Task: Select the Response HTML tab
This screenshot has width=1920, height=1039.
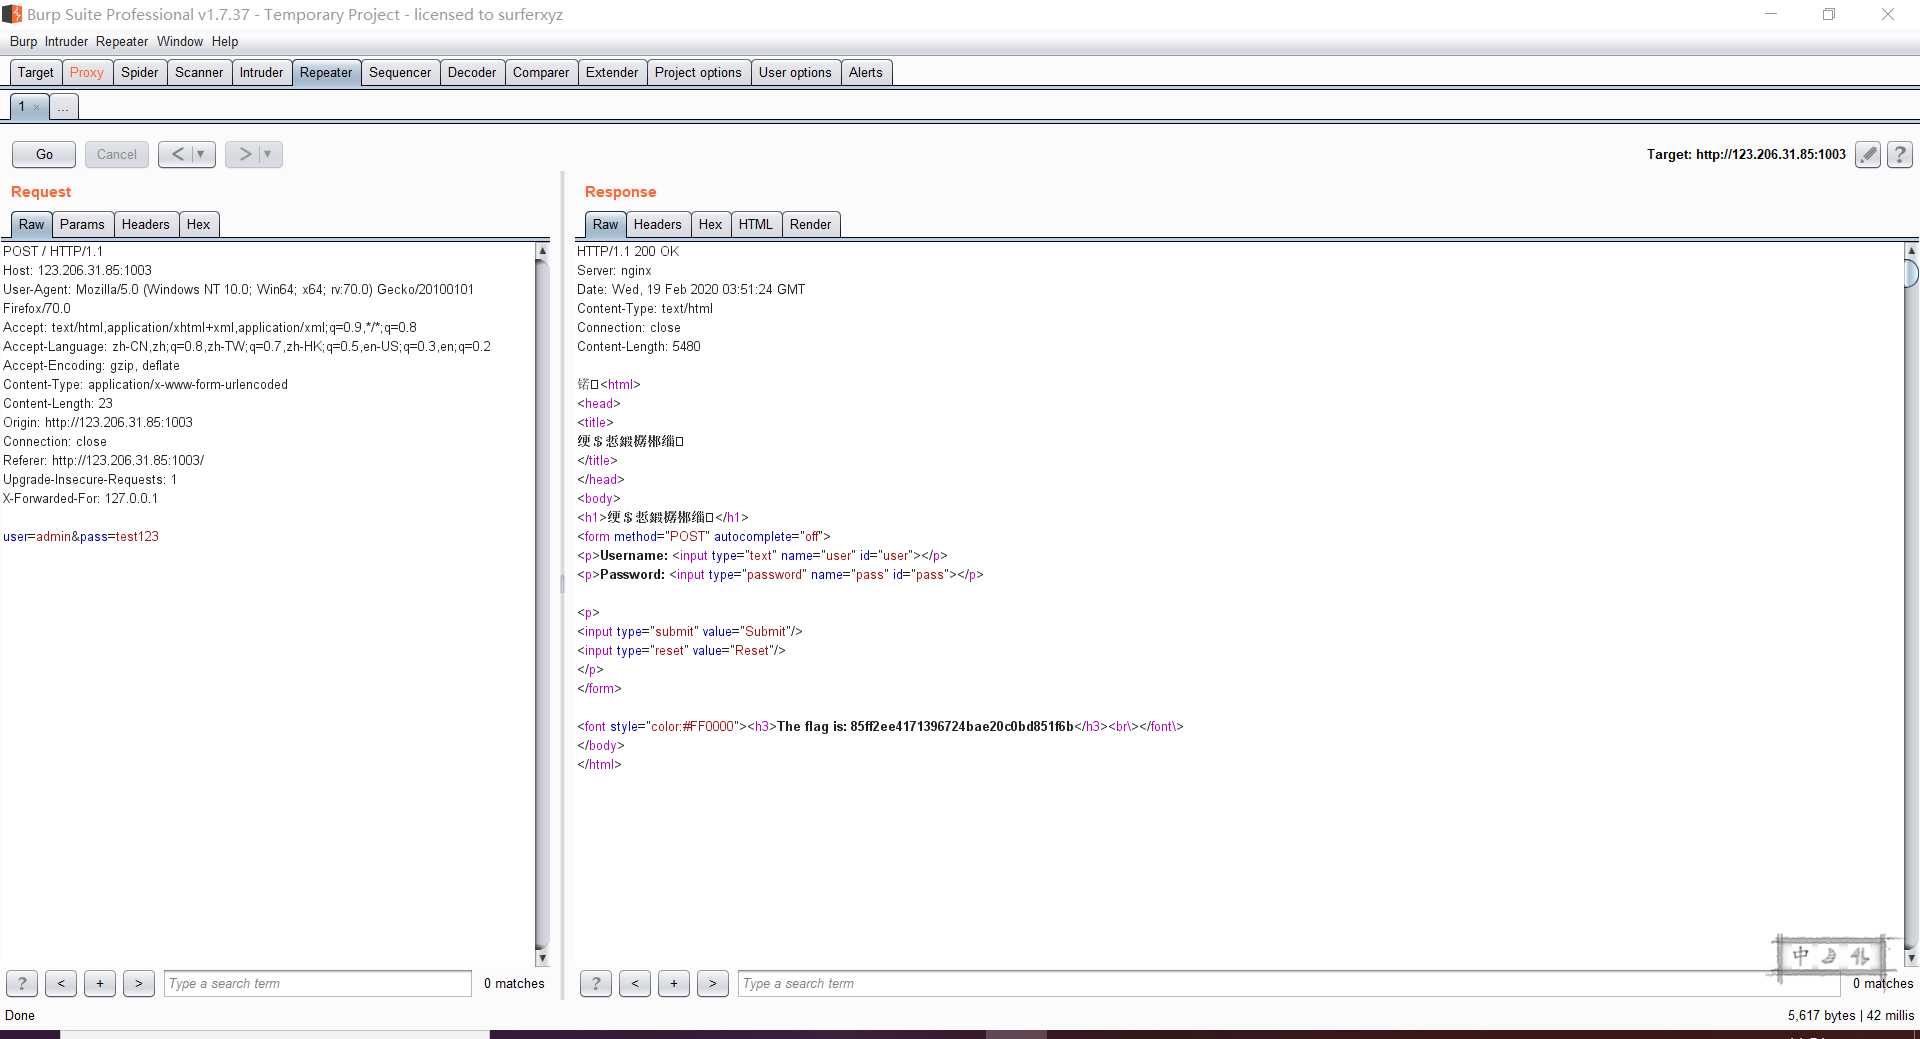Action: [x=756, y=224]
